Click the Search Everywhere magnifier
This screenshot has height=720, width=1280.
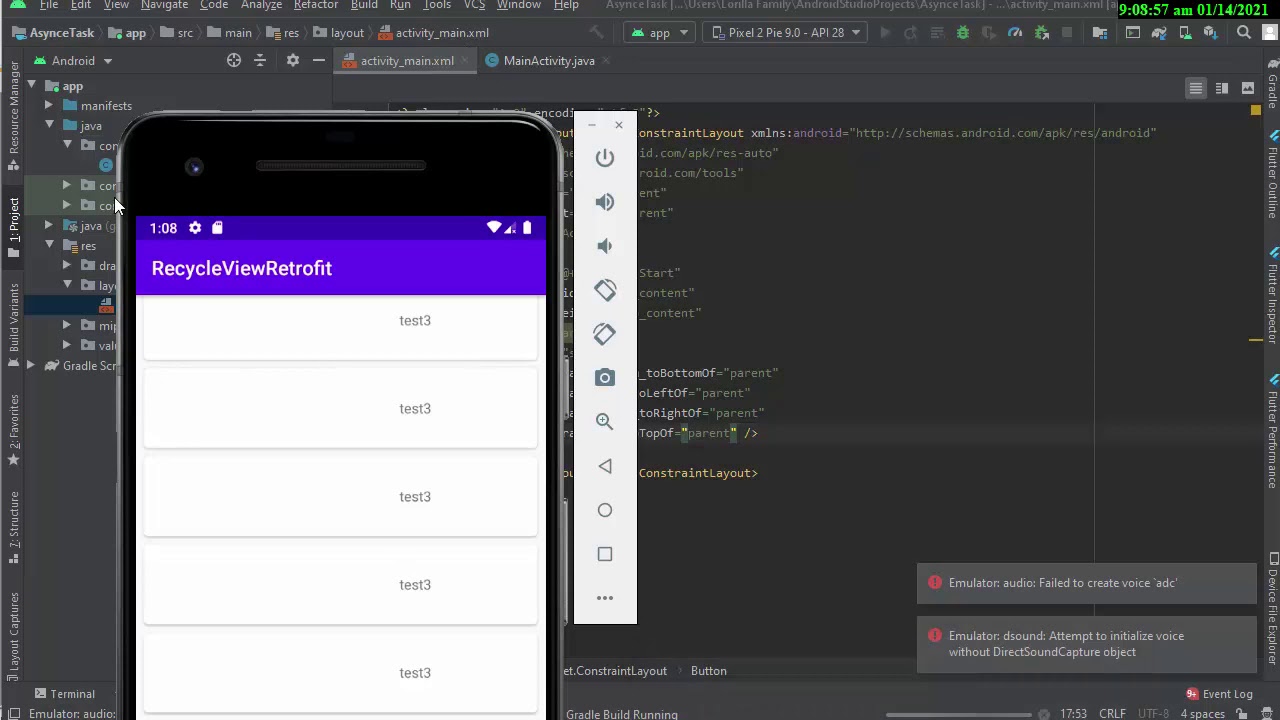(1244, 33)
